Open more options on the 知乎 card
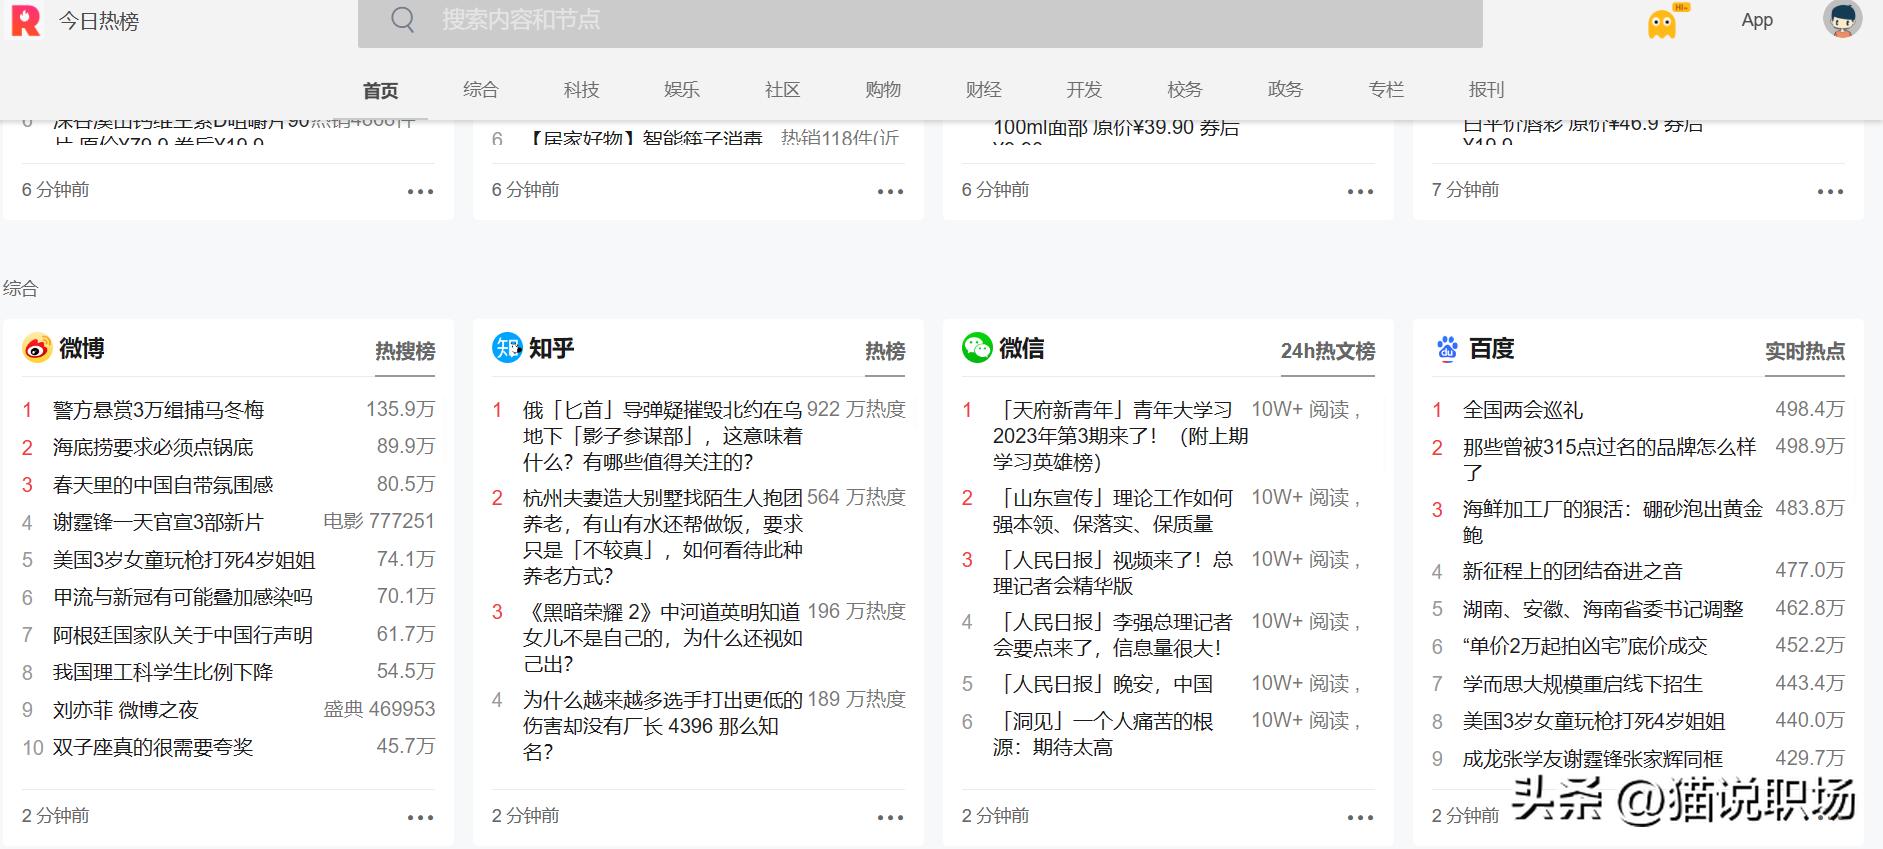Image resolution: width=1883 pixels, height=849 pixels. [x=890, y=818]
